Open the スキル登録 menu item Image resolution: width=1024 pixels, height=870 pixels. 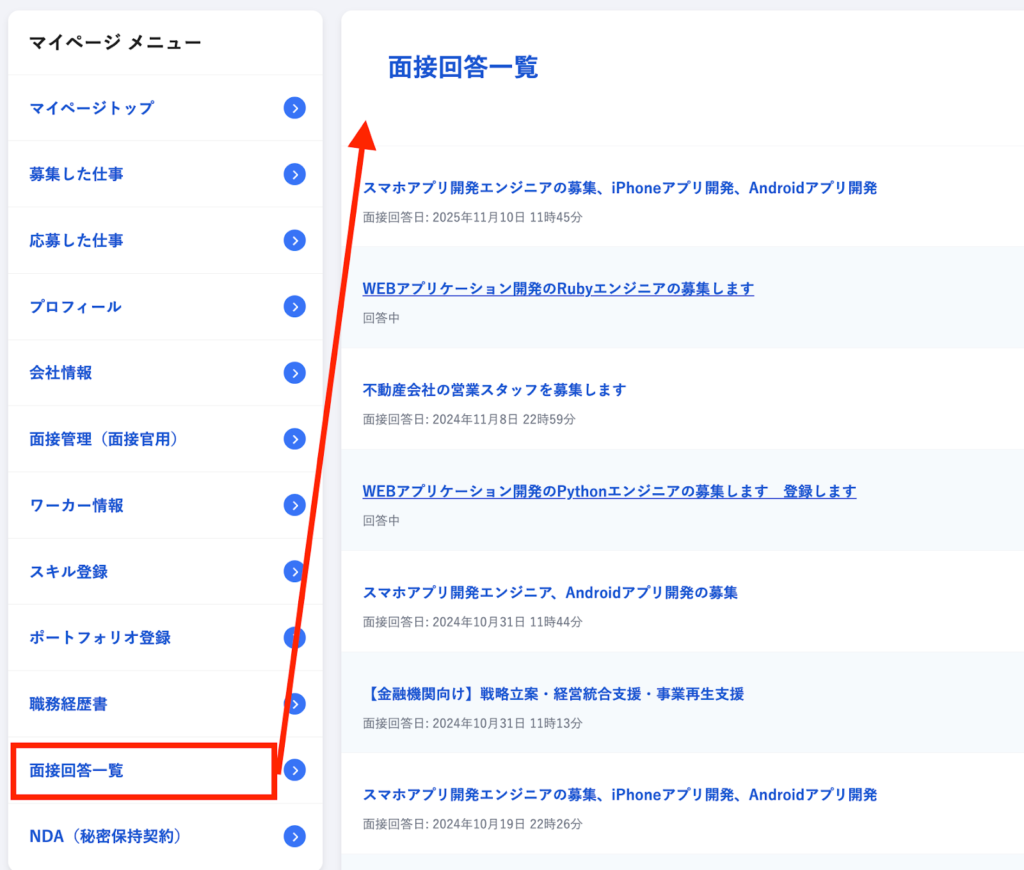[x=69, y=572]
